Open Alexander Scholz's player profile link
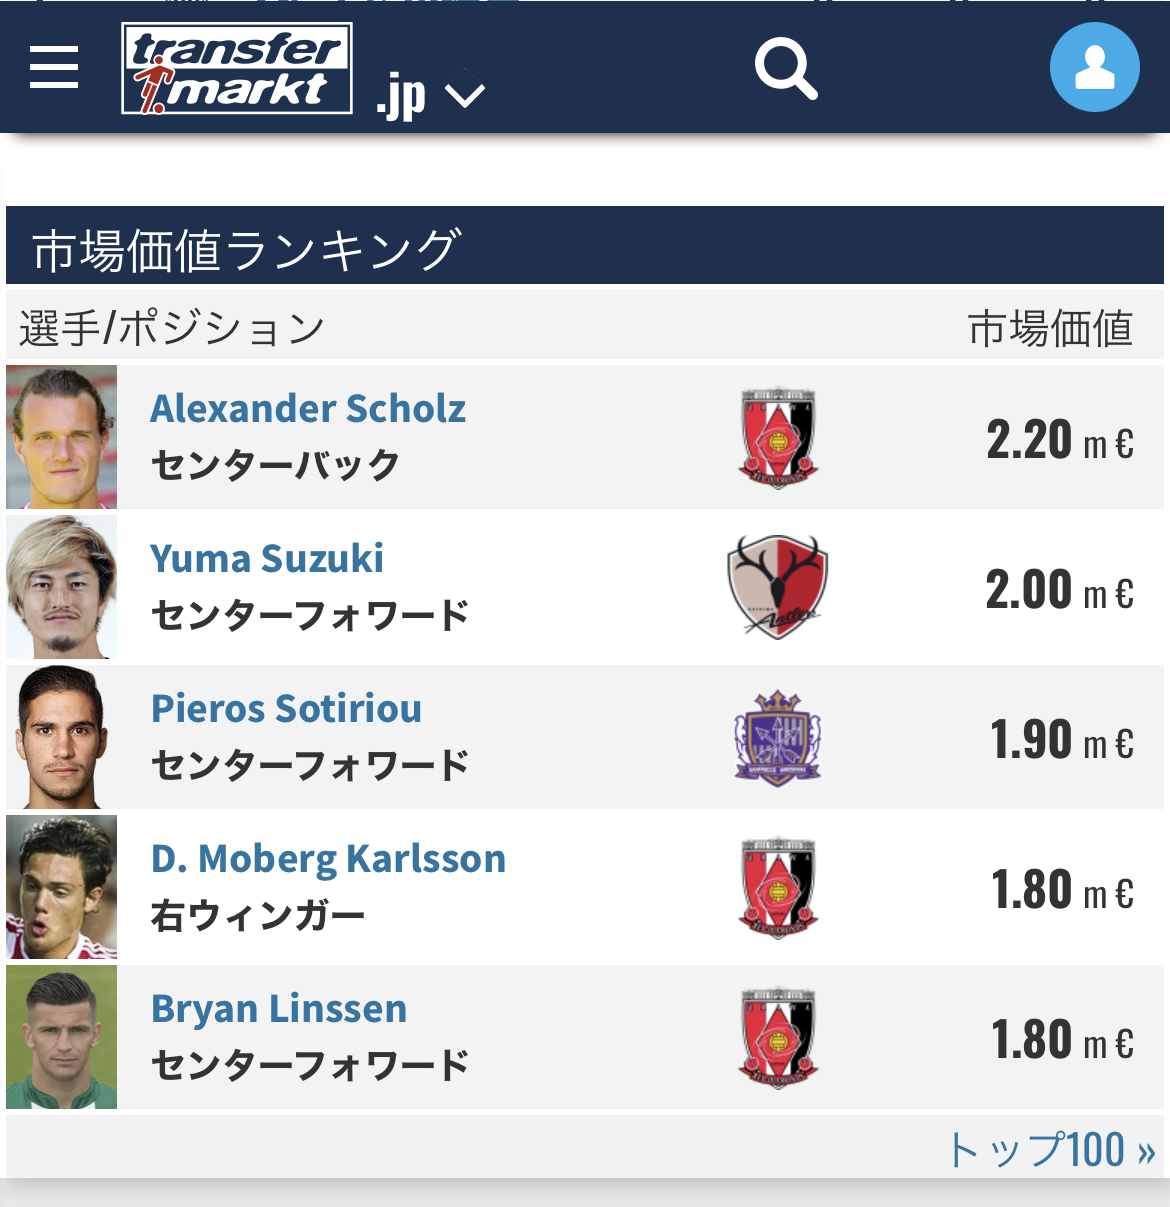 click(308, 409)
